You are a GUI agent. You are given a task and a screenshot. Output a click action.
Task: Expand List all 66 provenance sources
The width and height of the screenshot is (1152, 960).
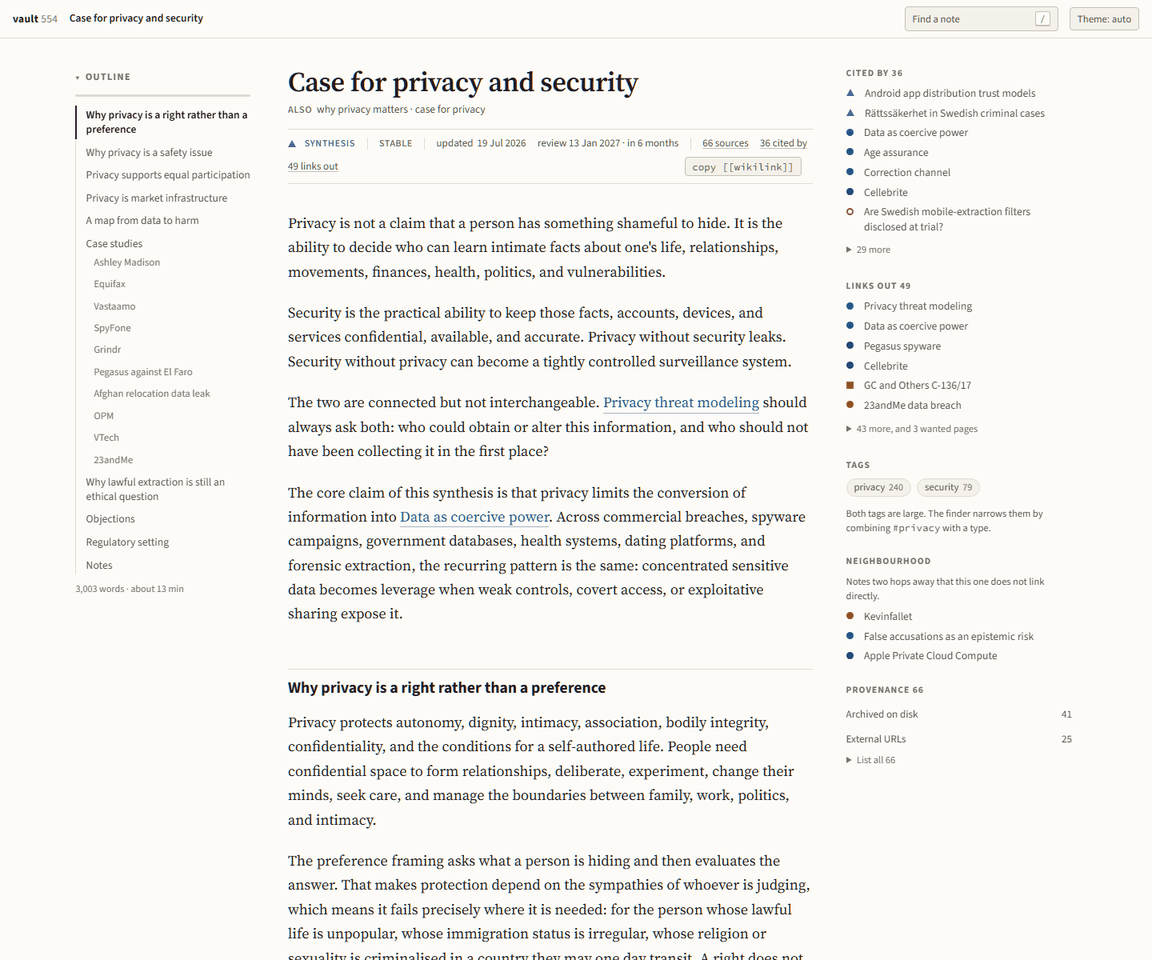pos(871,760)
